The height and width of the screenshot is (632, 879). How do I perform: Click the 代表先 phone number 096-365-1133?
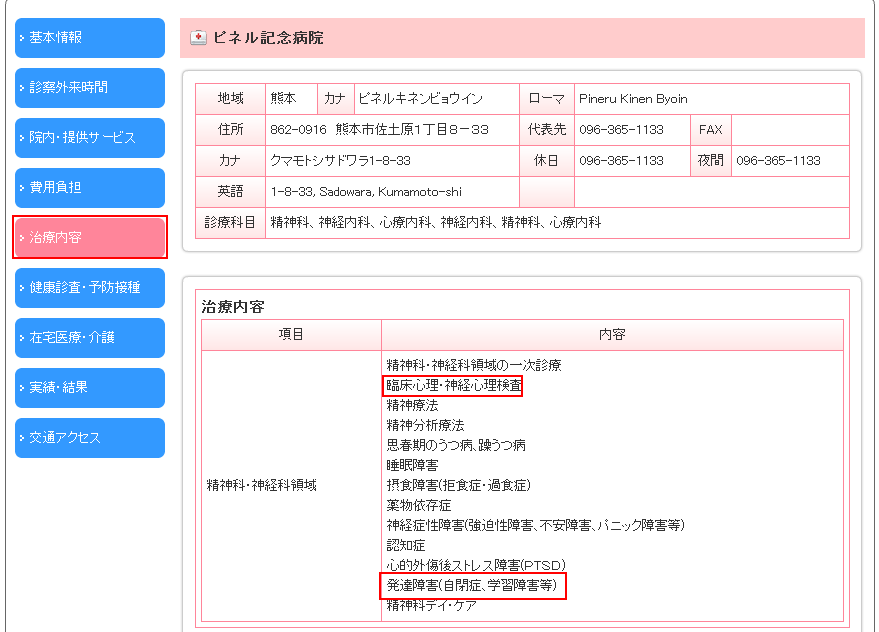(x=621, y=130)
